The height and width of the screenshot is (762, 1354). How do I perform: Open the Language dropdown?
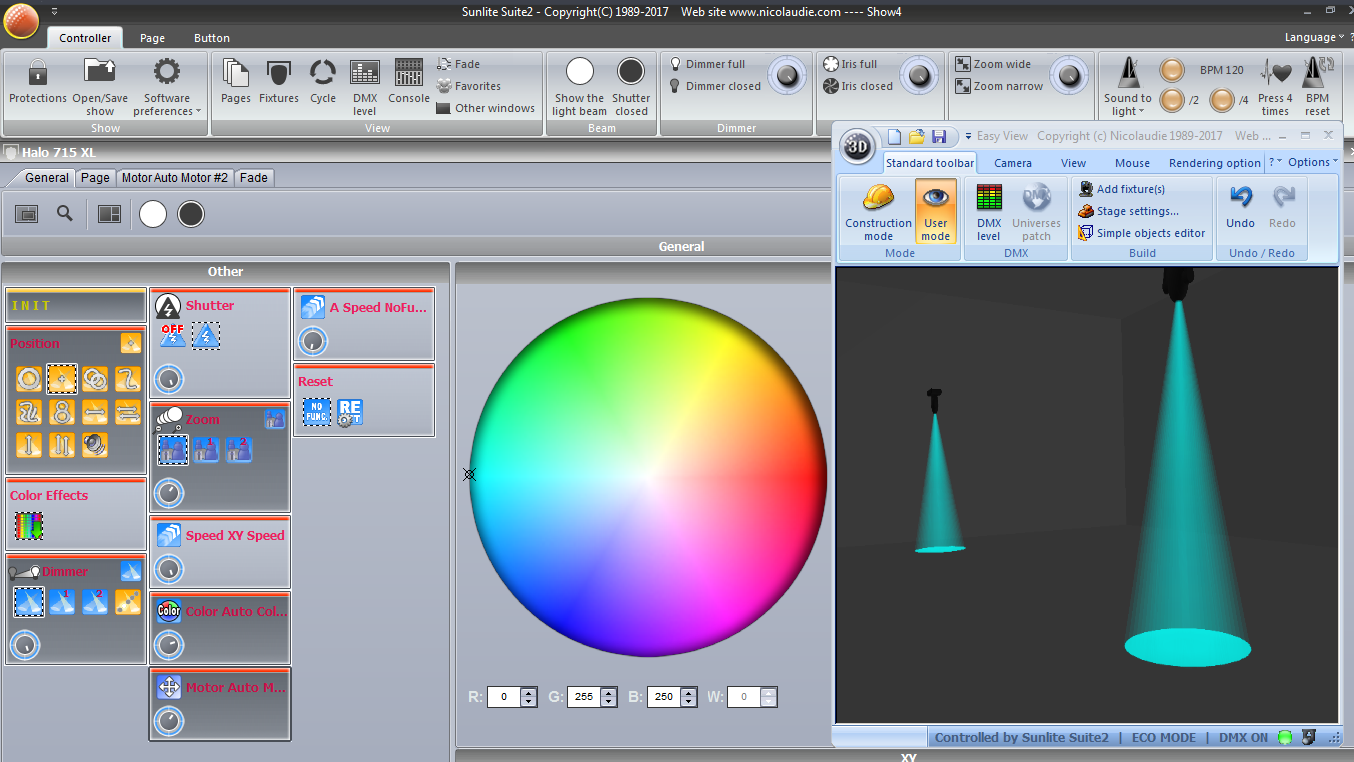coord(1314,37)
